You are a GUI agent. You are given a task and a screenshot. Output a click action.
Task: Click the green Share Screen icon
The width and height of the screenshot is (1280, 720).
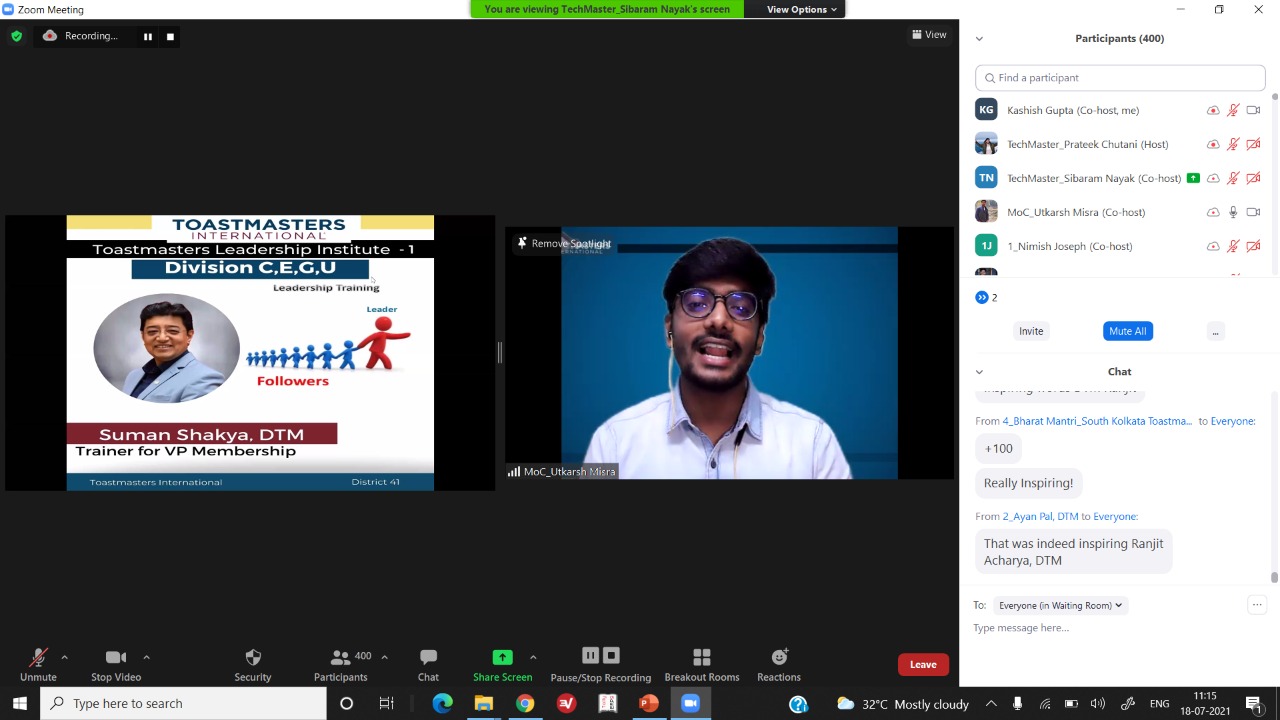click(x=502, y=658)
